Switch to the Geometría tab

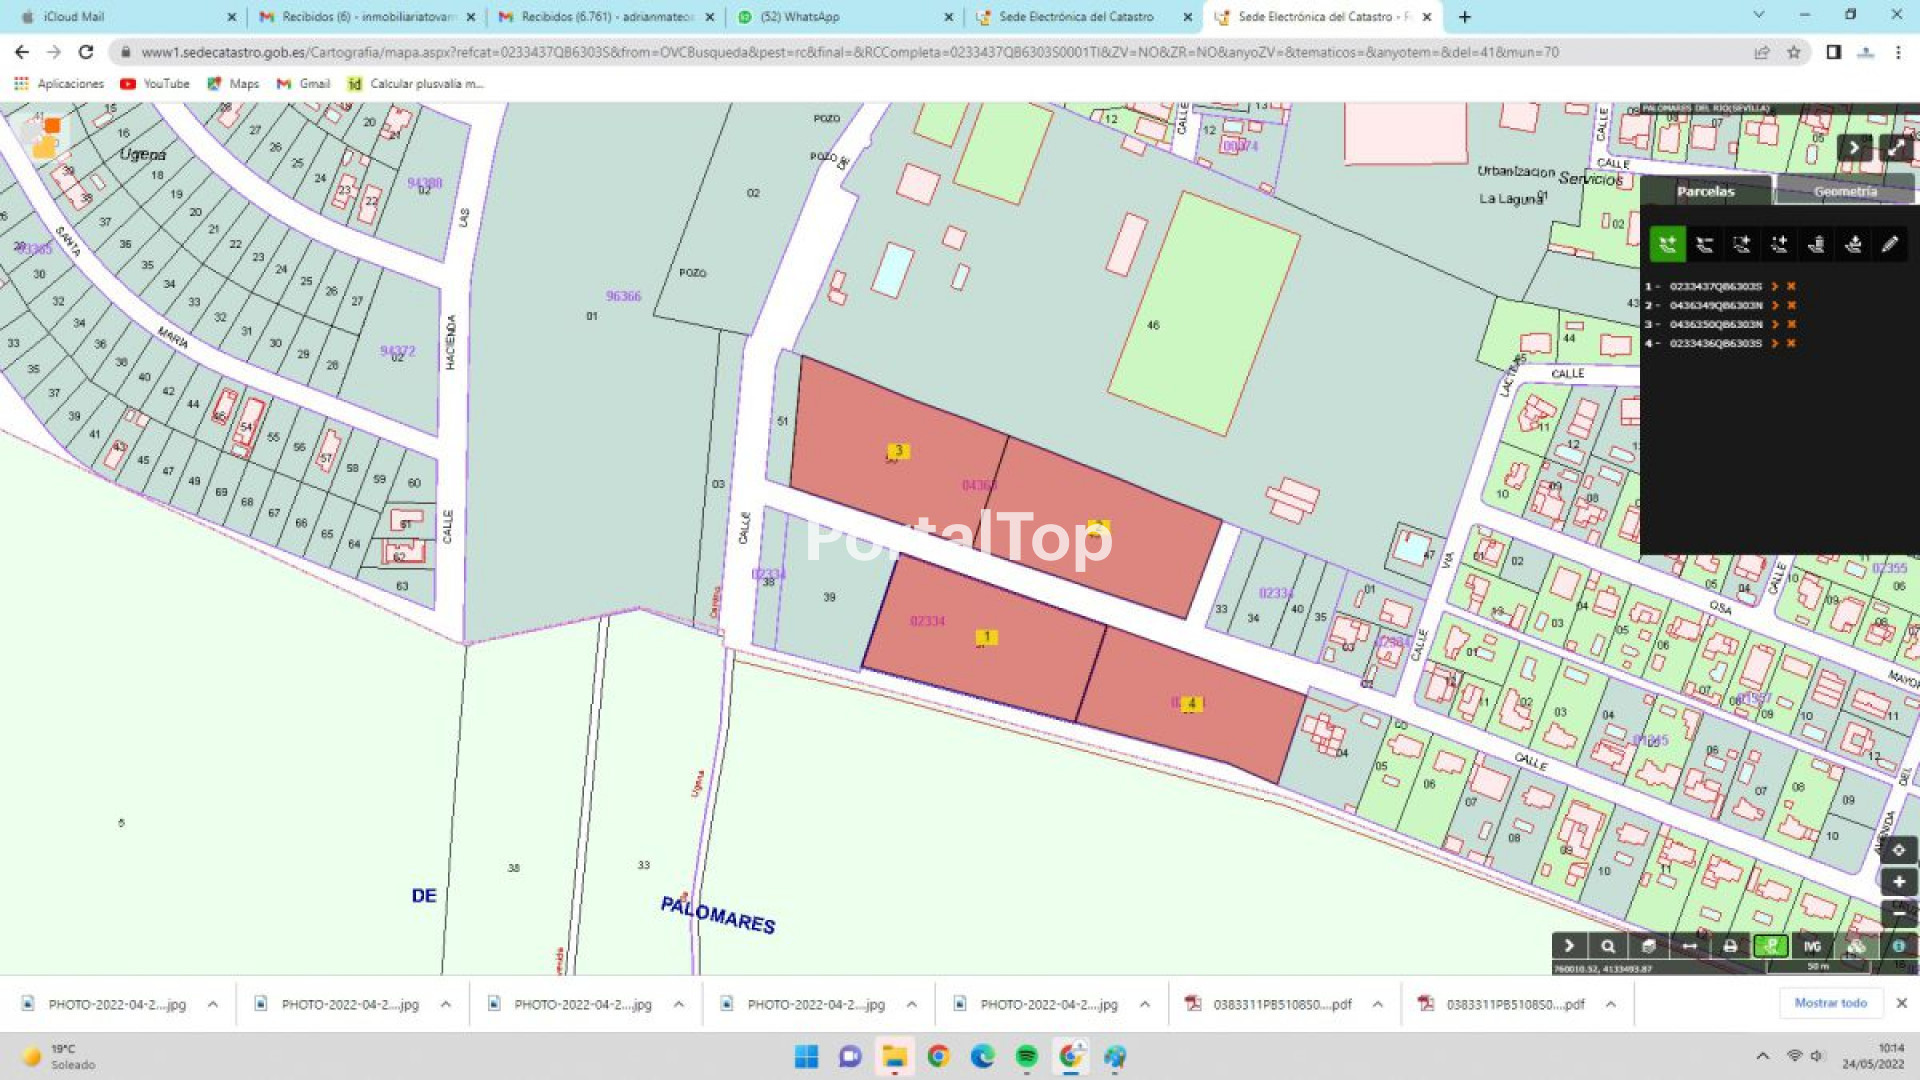(x=1845, y=191)
